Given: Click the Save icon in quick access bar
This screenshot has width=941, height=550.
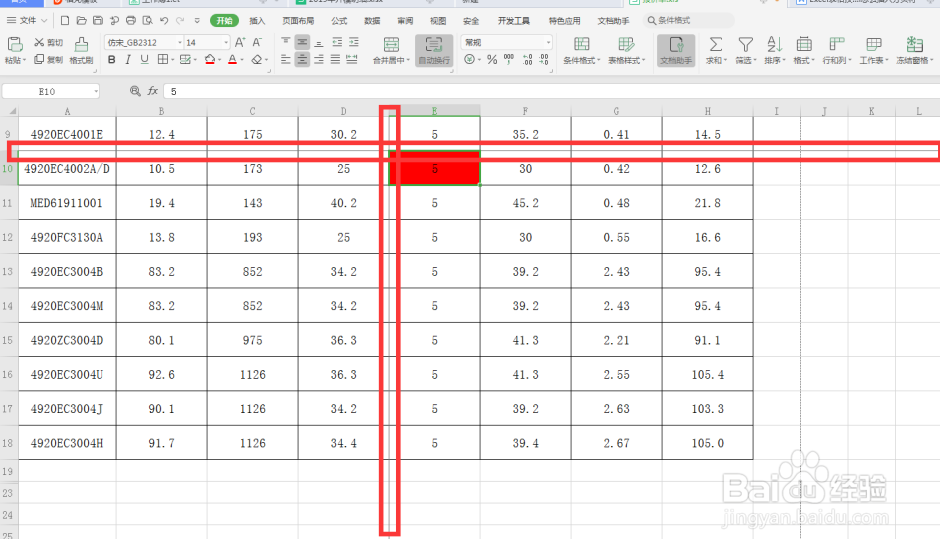Looking at the screenshot, I should click(98, 20).
